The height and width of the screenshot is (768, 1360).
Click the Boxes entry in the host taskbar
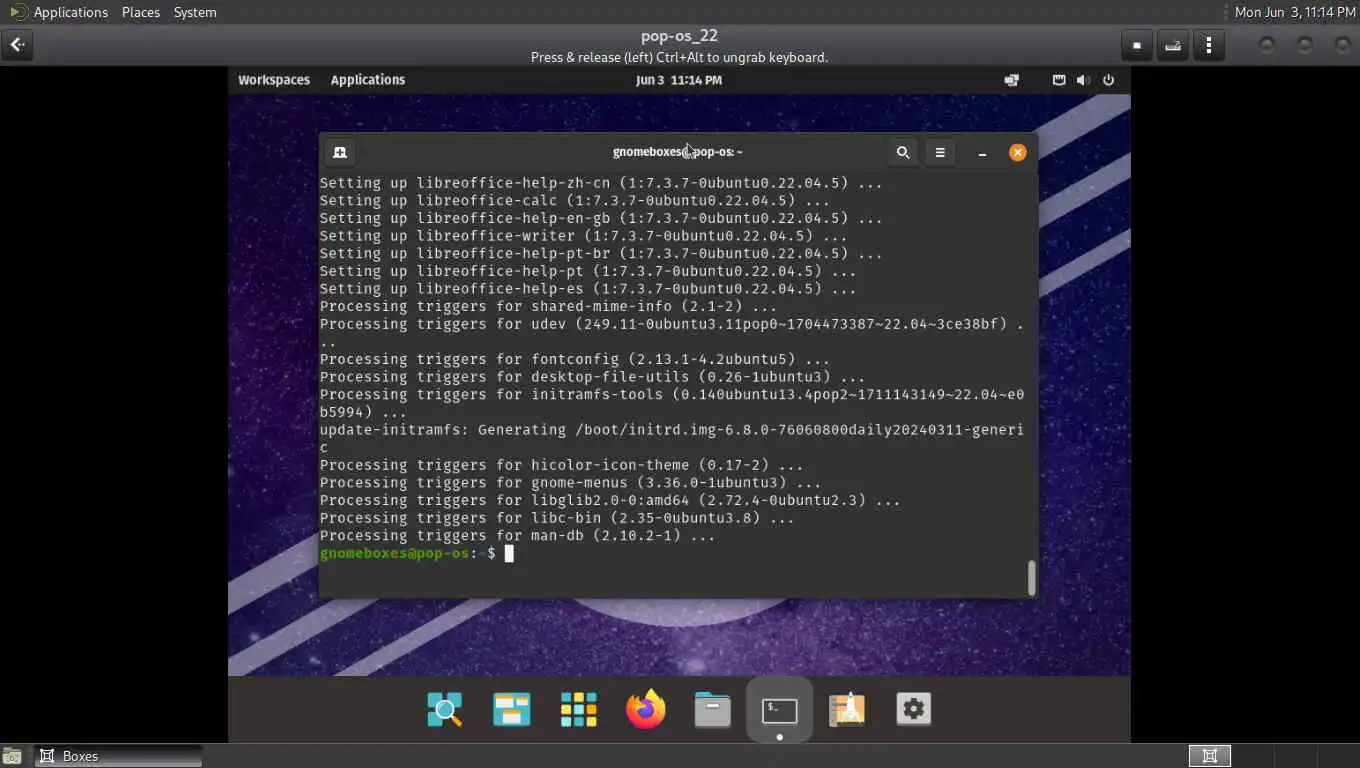(x=119, y=756)
